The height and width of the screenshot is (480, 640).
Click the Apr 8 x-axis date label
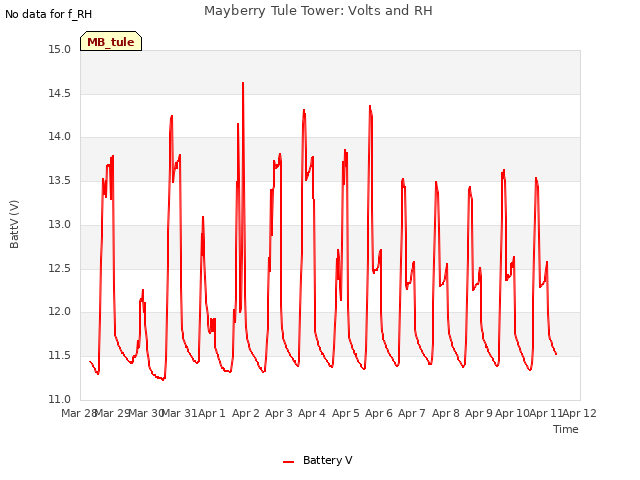point(446,413)
